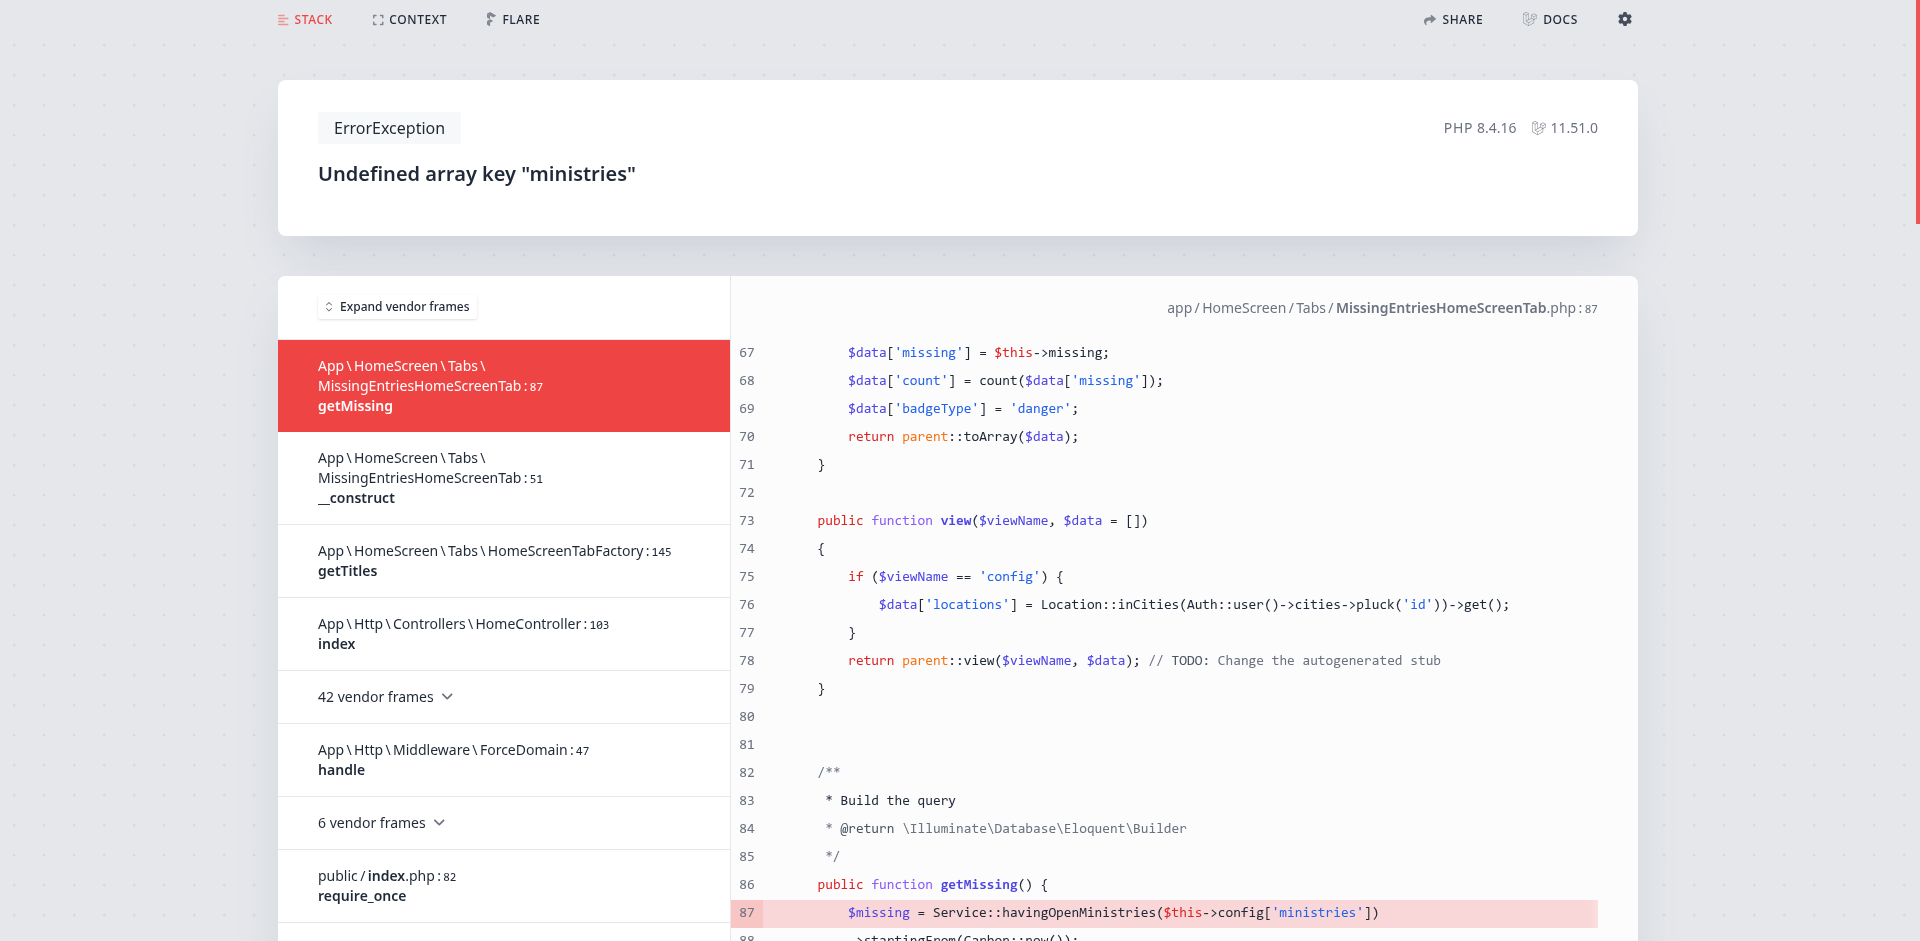Open the SHARE menu
The image size is (1920, 941).
pyautogui.click(x=1453, y=20)
